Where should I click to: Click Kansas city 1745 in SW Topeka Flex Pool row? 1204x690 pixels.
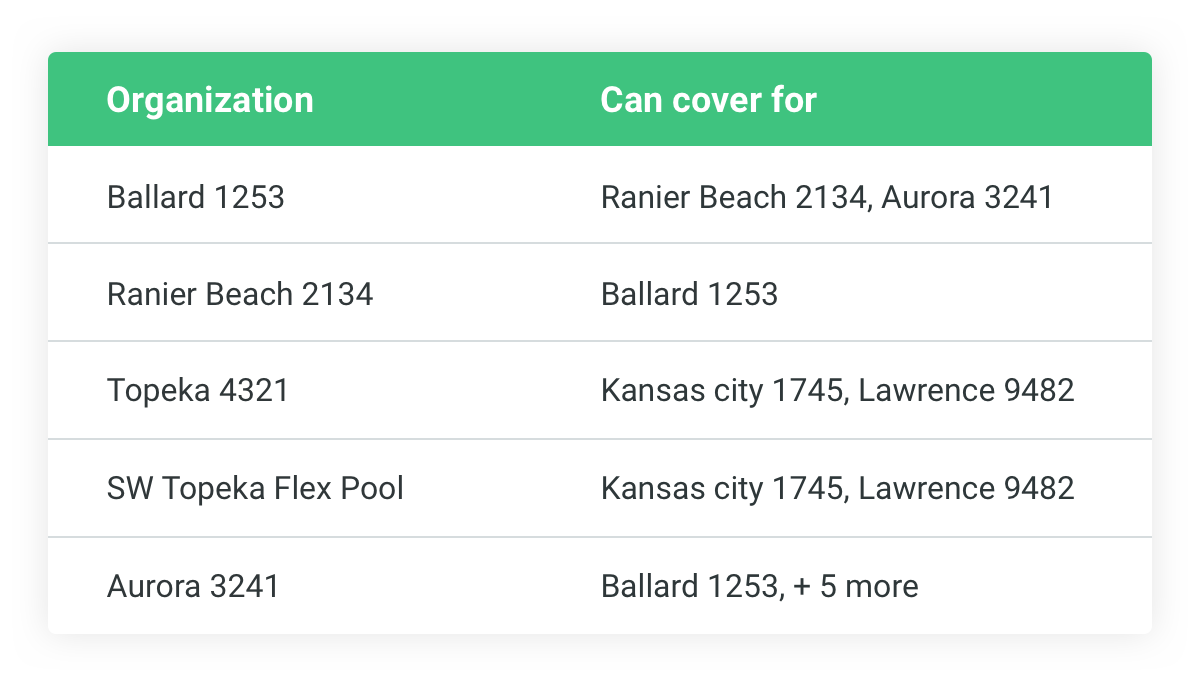tap(721, 488)
